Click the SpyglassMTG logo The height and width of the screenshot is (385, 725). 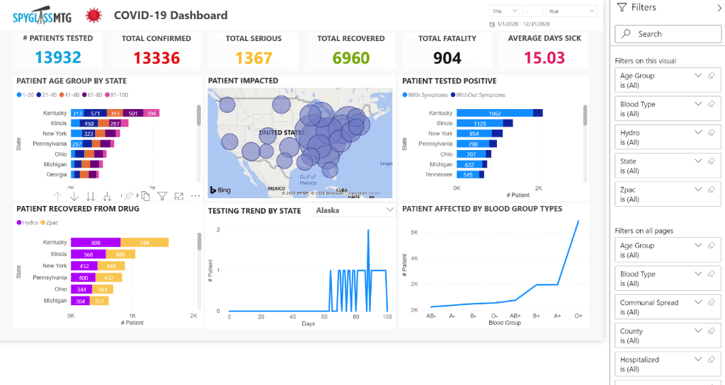42,15
